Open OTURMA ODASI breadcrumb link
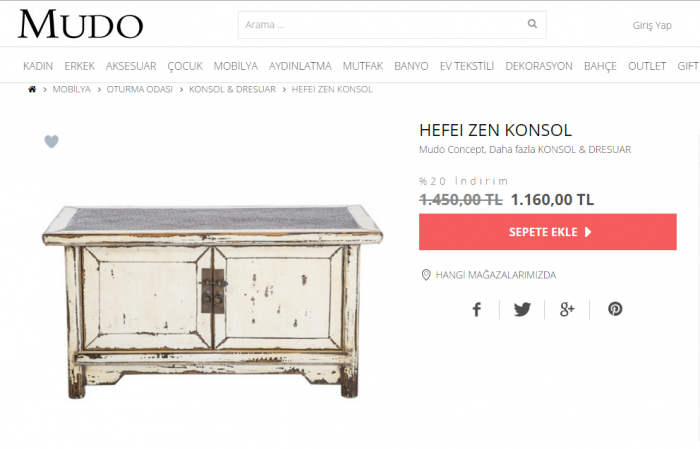 point(139,89)
